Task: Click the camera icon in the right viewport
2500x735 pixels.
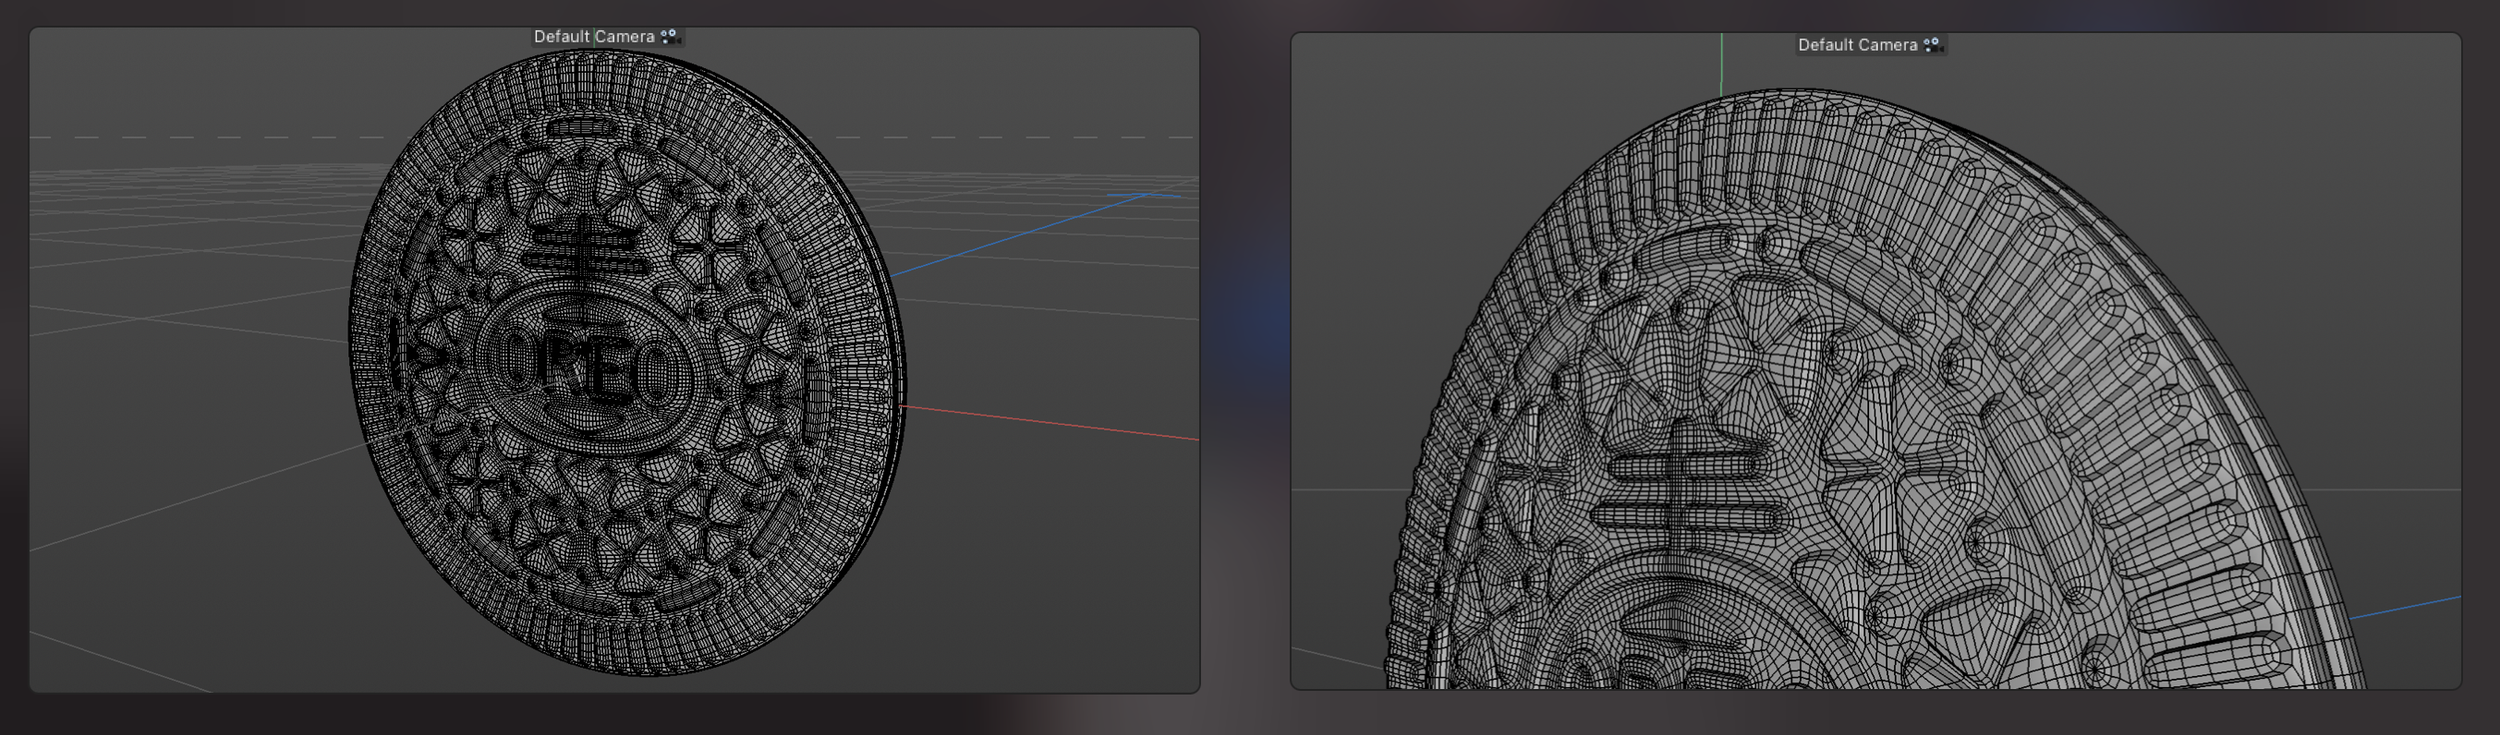Action: tap(1933, 45)
